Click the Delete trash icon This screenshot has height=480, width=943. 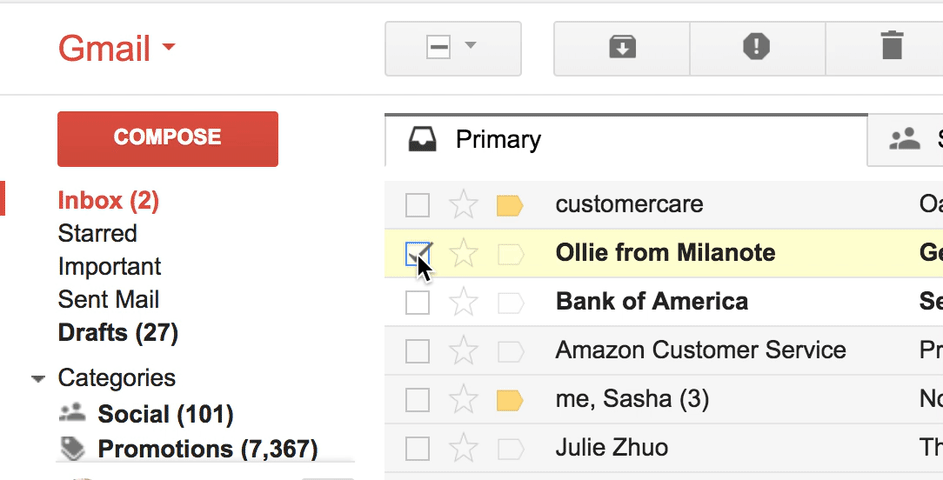pyautogui.click(x=890, y=47)
